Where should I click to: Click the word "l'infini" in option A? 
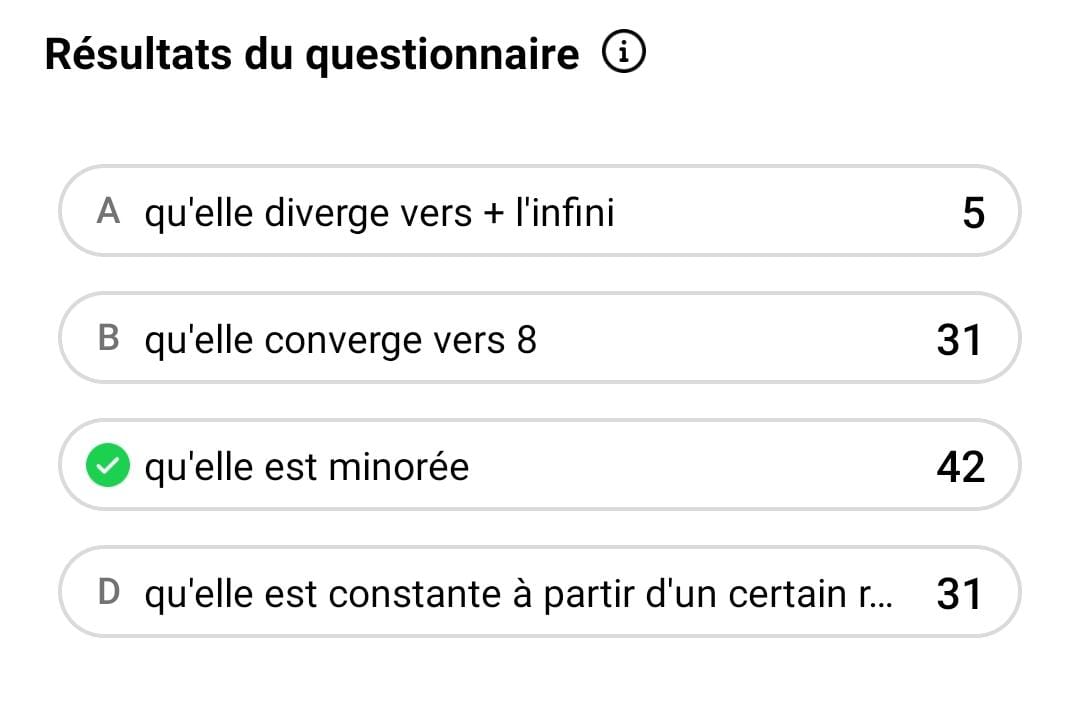pos(565,211)
